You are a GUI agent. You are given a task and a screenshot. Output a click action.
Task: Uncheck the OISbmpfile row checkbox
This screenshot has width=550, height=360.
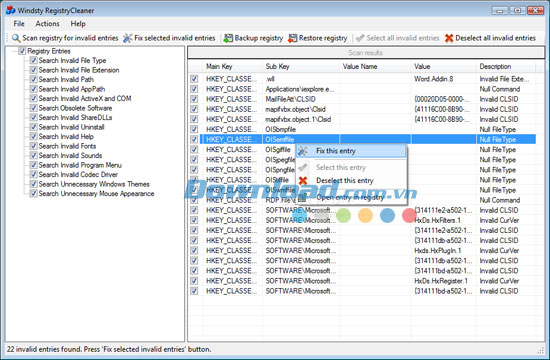pyautogui.click(x=194, y=129)
